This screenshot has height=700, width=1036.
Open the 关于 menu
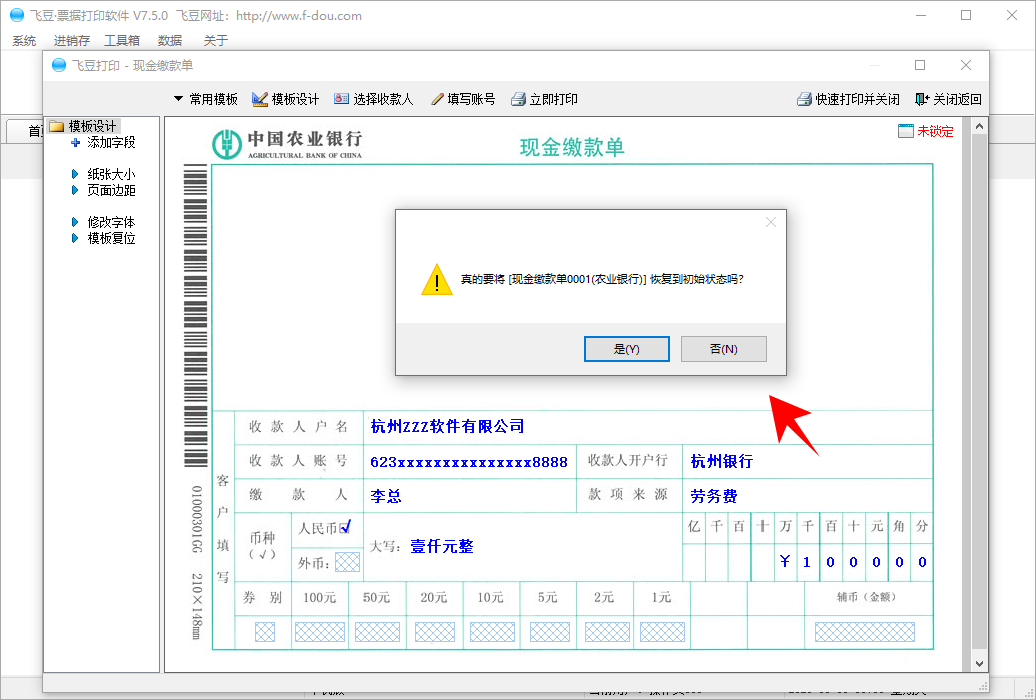(x=215, y=40)
